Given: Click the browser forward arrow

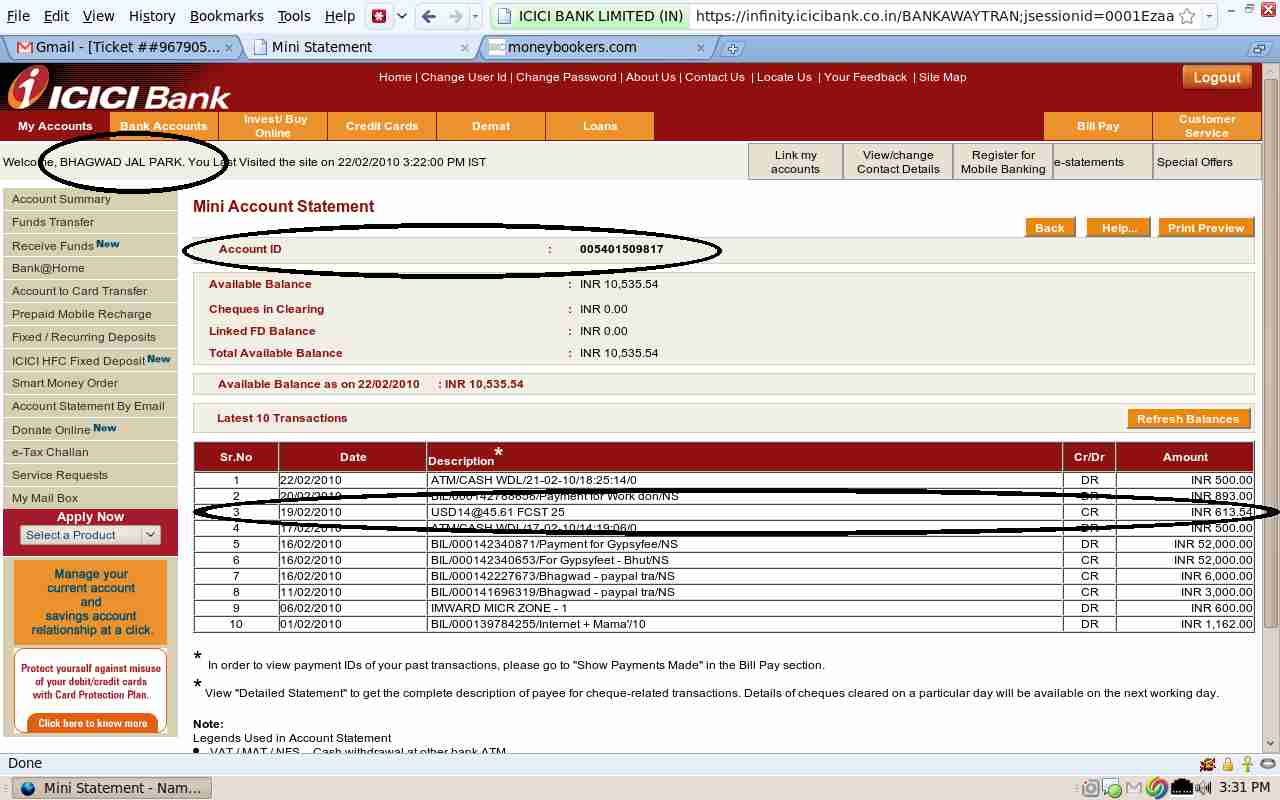Looking at the screenshot, I should pos(455,16).
